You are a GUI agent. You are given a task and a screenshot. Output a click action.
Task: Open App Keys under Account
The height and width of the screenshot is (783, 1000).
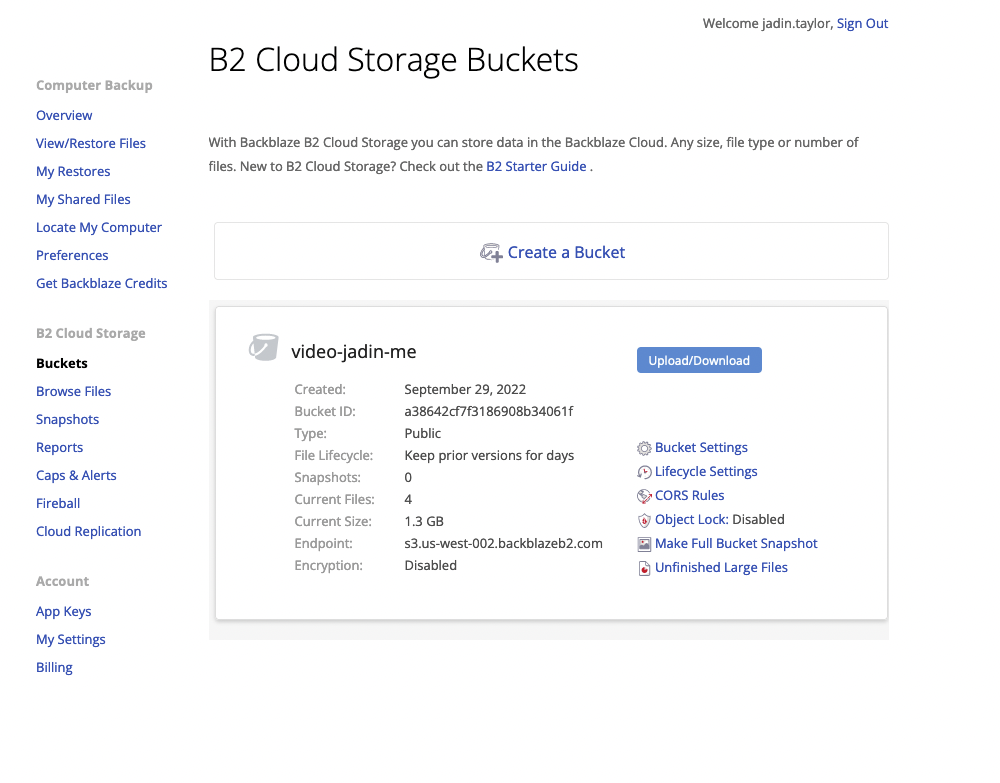pos(64,611)
